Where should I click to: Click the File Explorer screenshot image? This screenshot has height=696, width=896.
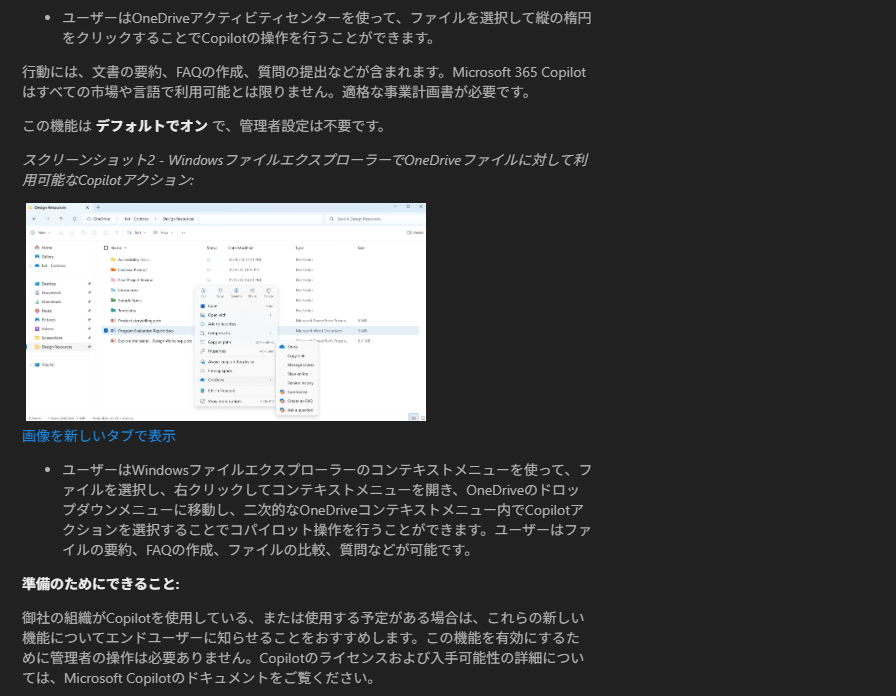pyautogui.click(x=226, y=312)
